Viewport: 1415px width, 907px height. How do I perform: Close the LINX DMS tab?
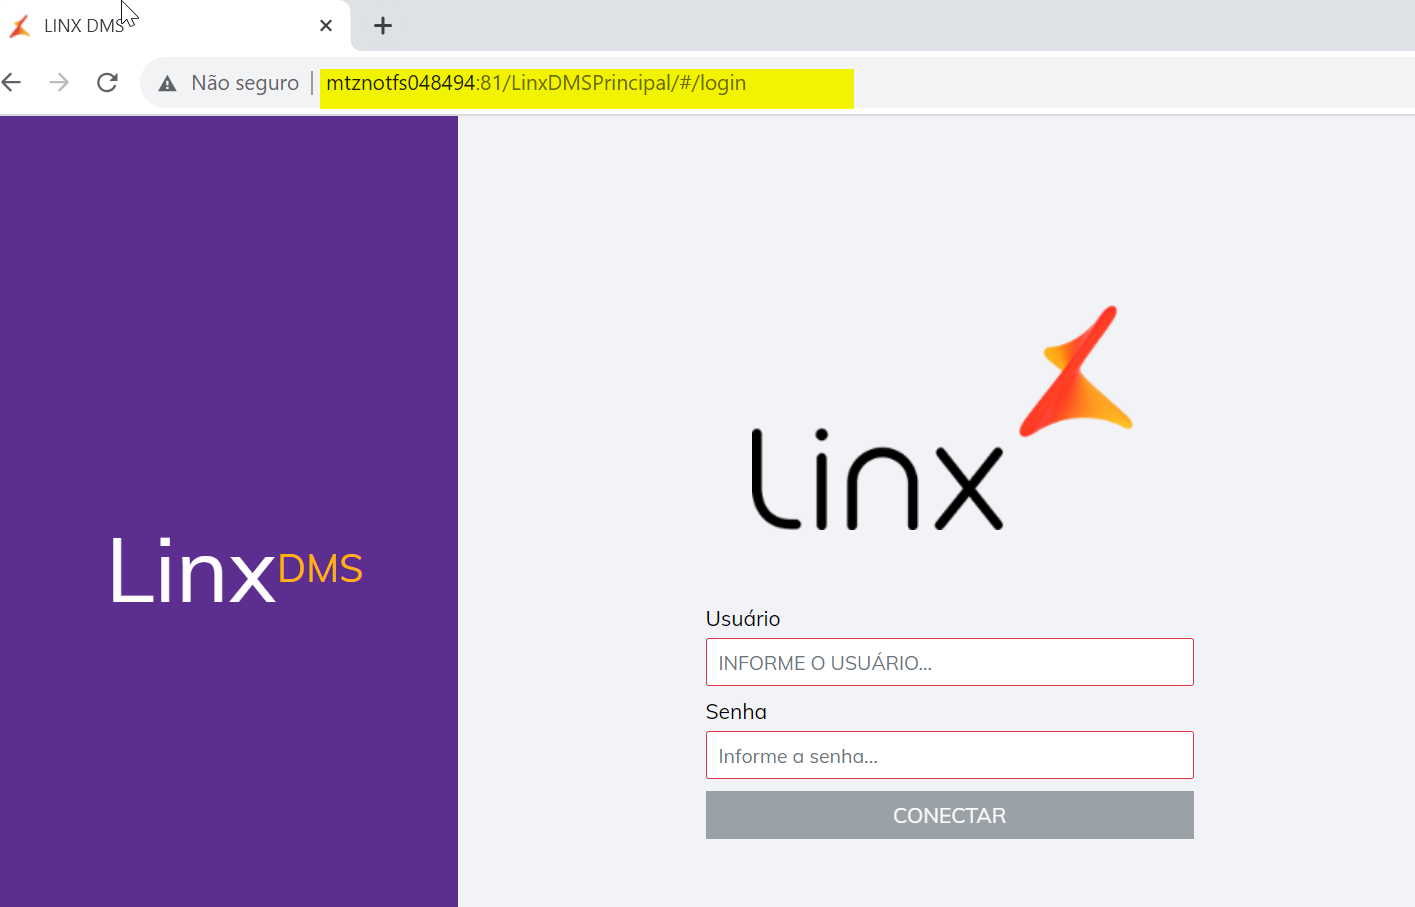tap(326, 26)
